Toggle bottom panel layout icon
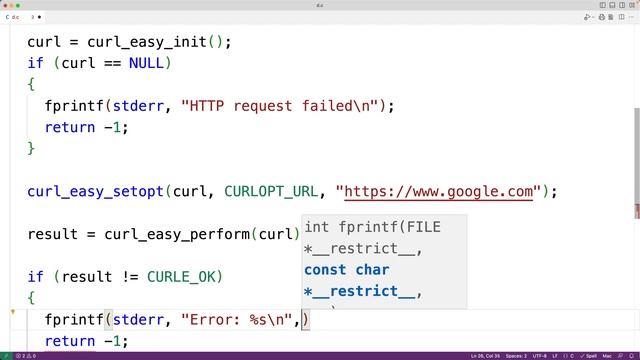The height and width of the screenshot is (360, 640). (x=612, y=5)
